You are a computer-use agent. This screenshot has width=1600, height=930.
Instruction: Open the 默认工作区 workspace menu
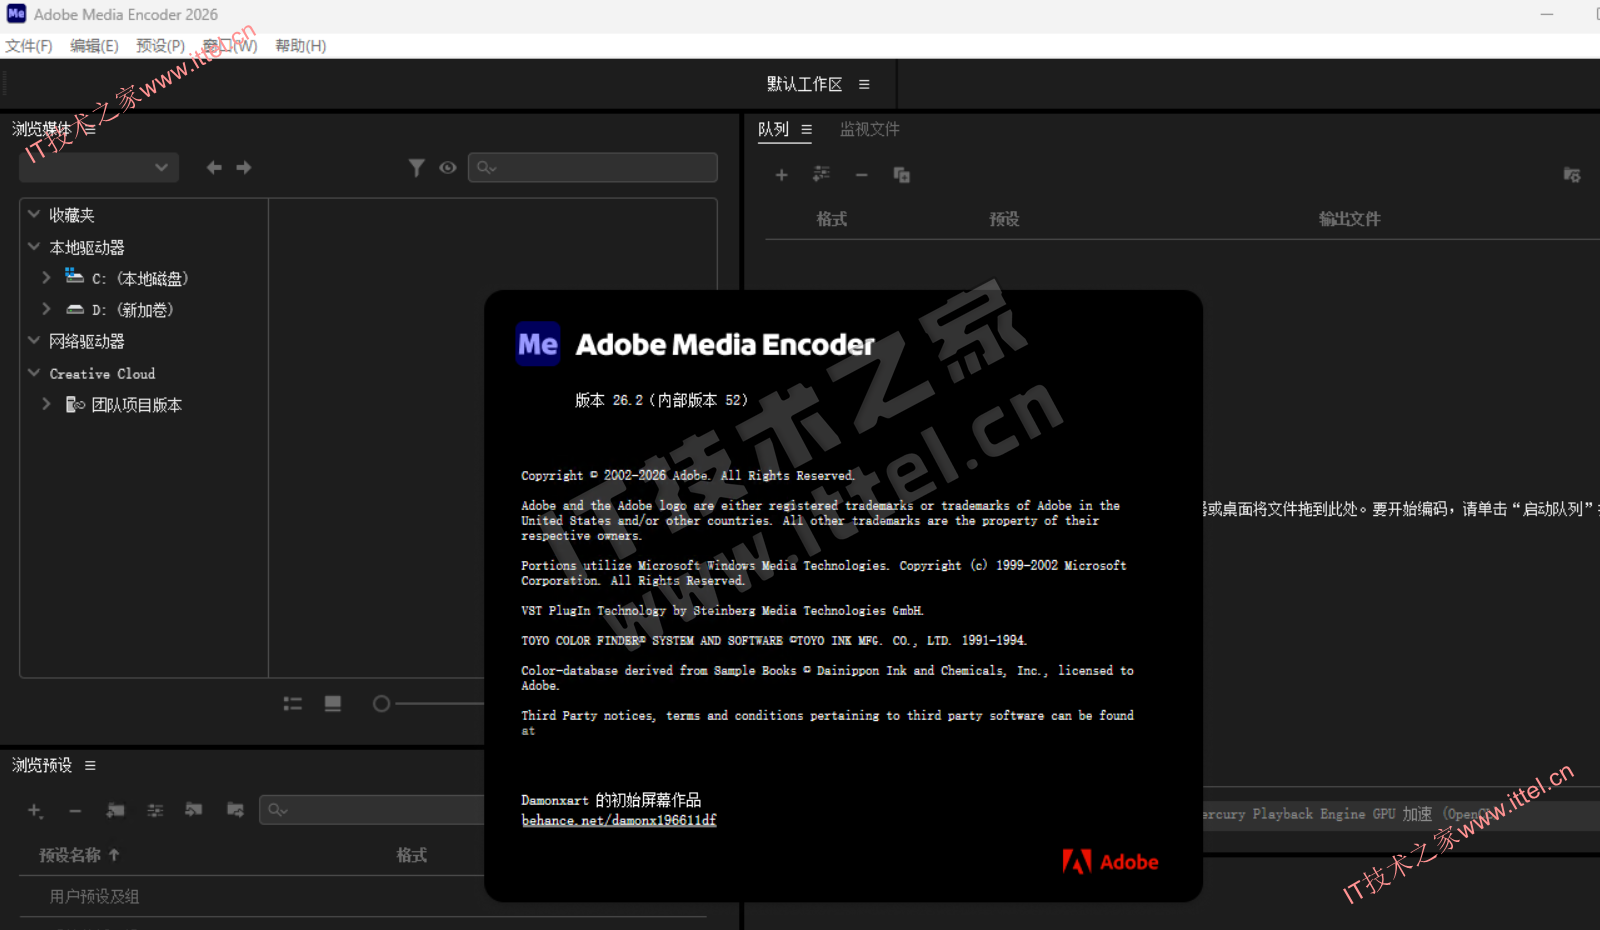coord(864,85)
